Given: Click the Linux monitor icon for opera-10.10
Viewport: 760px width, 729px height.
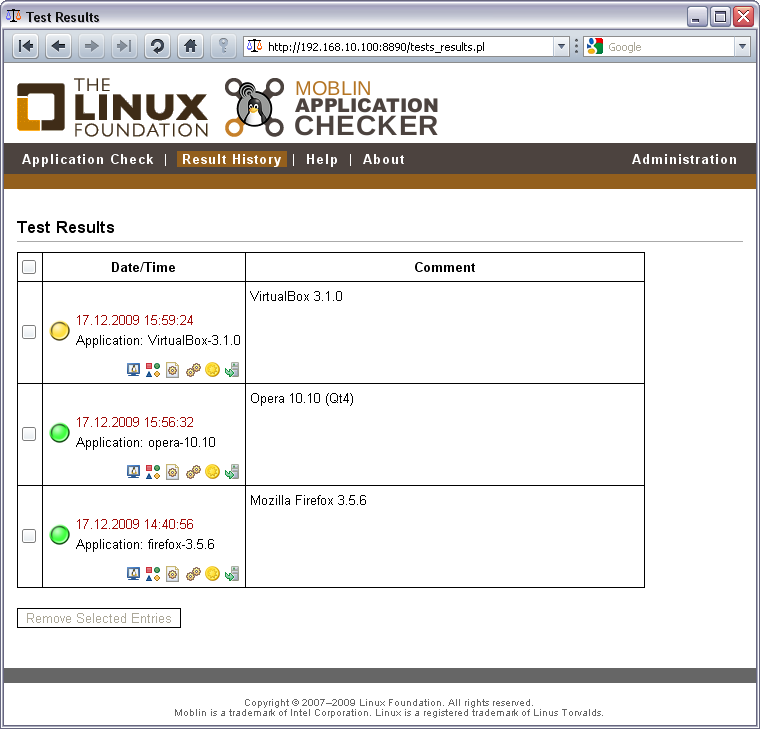Looking at the screenshot, I should [133, 472].
